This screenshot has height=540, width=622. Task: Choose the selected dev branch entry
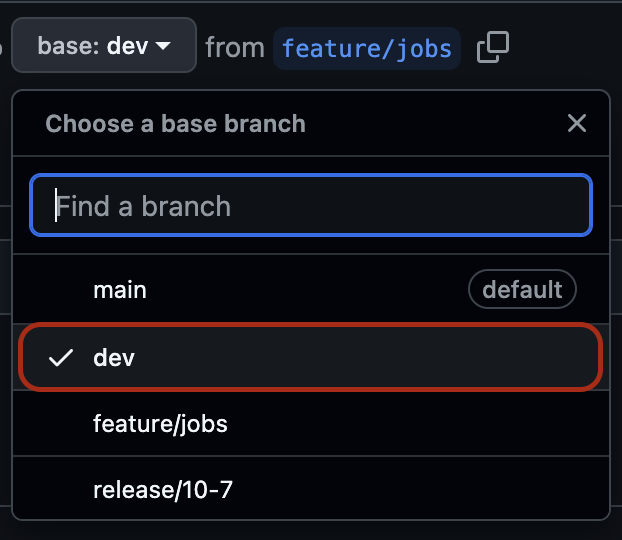310,357
